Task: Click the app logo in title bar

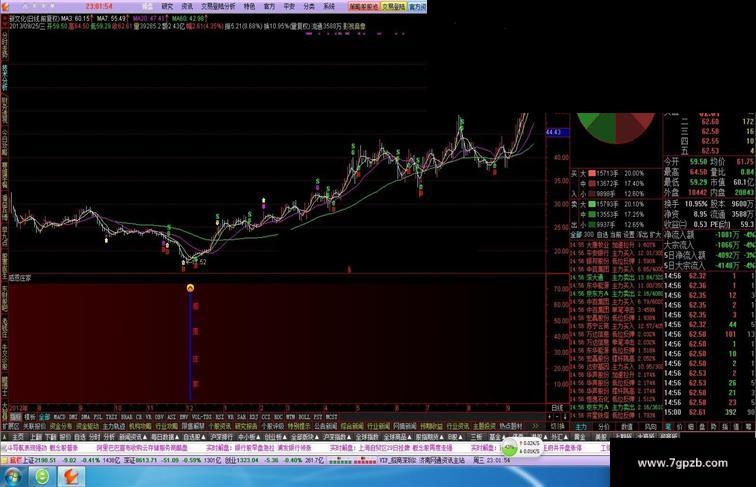Action: click(5, 6)
